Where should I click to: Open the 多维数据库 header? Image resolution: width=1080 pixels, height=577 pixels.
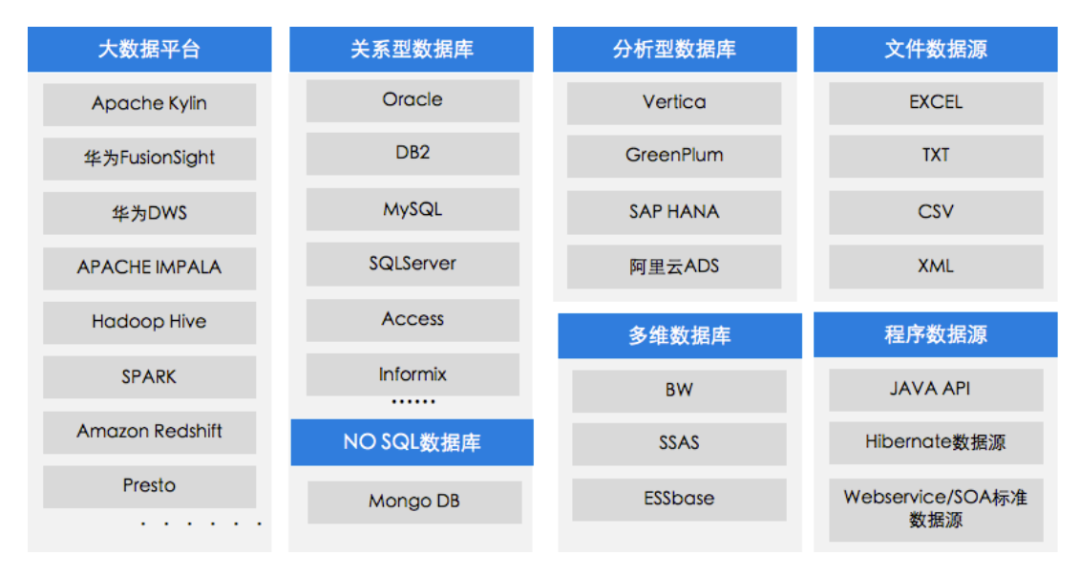pyautogui.click(x=679, y=336)
